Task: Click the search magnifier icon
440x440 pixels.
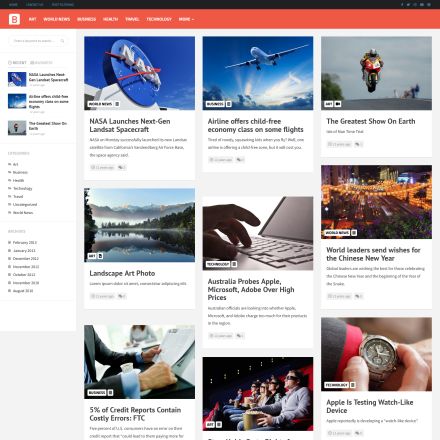Action: point(62,41)
